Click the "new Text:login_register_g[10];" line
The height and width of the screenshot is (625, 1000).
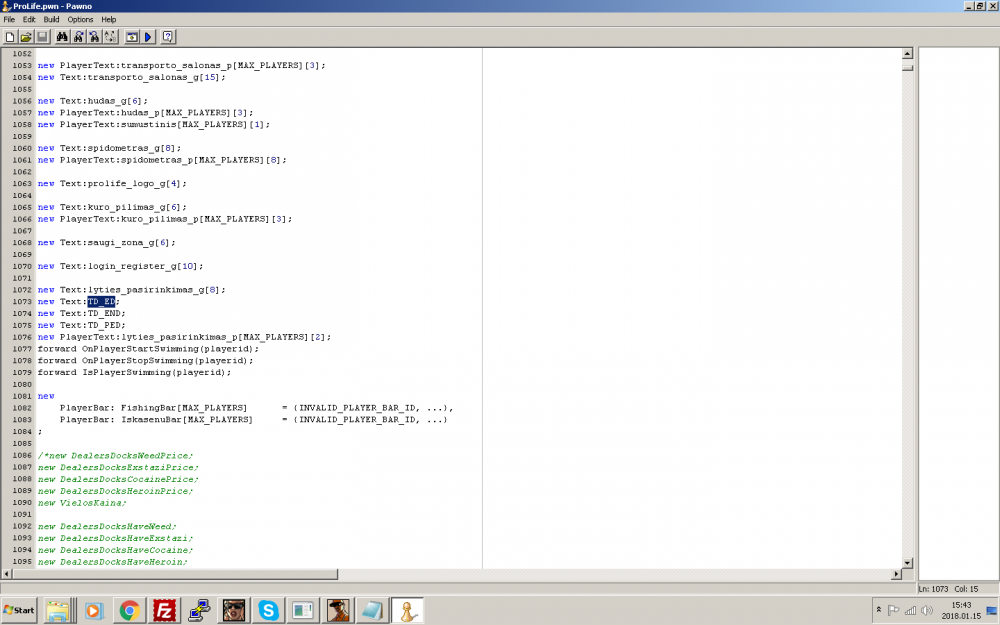coord(121,267)
